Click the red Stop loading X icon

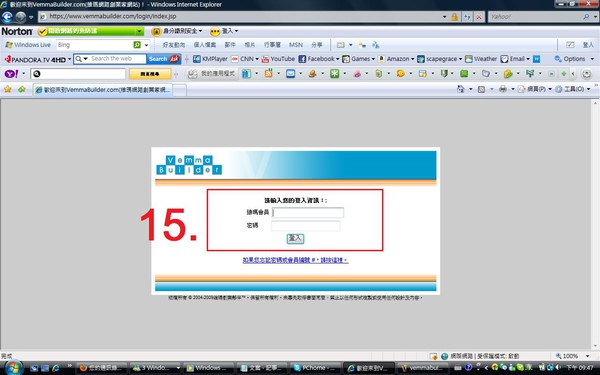(479, 17)
